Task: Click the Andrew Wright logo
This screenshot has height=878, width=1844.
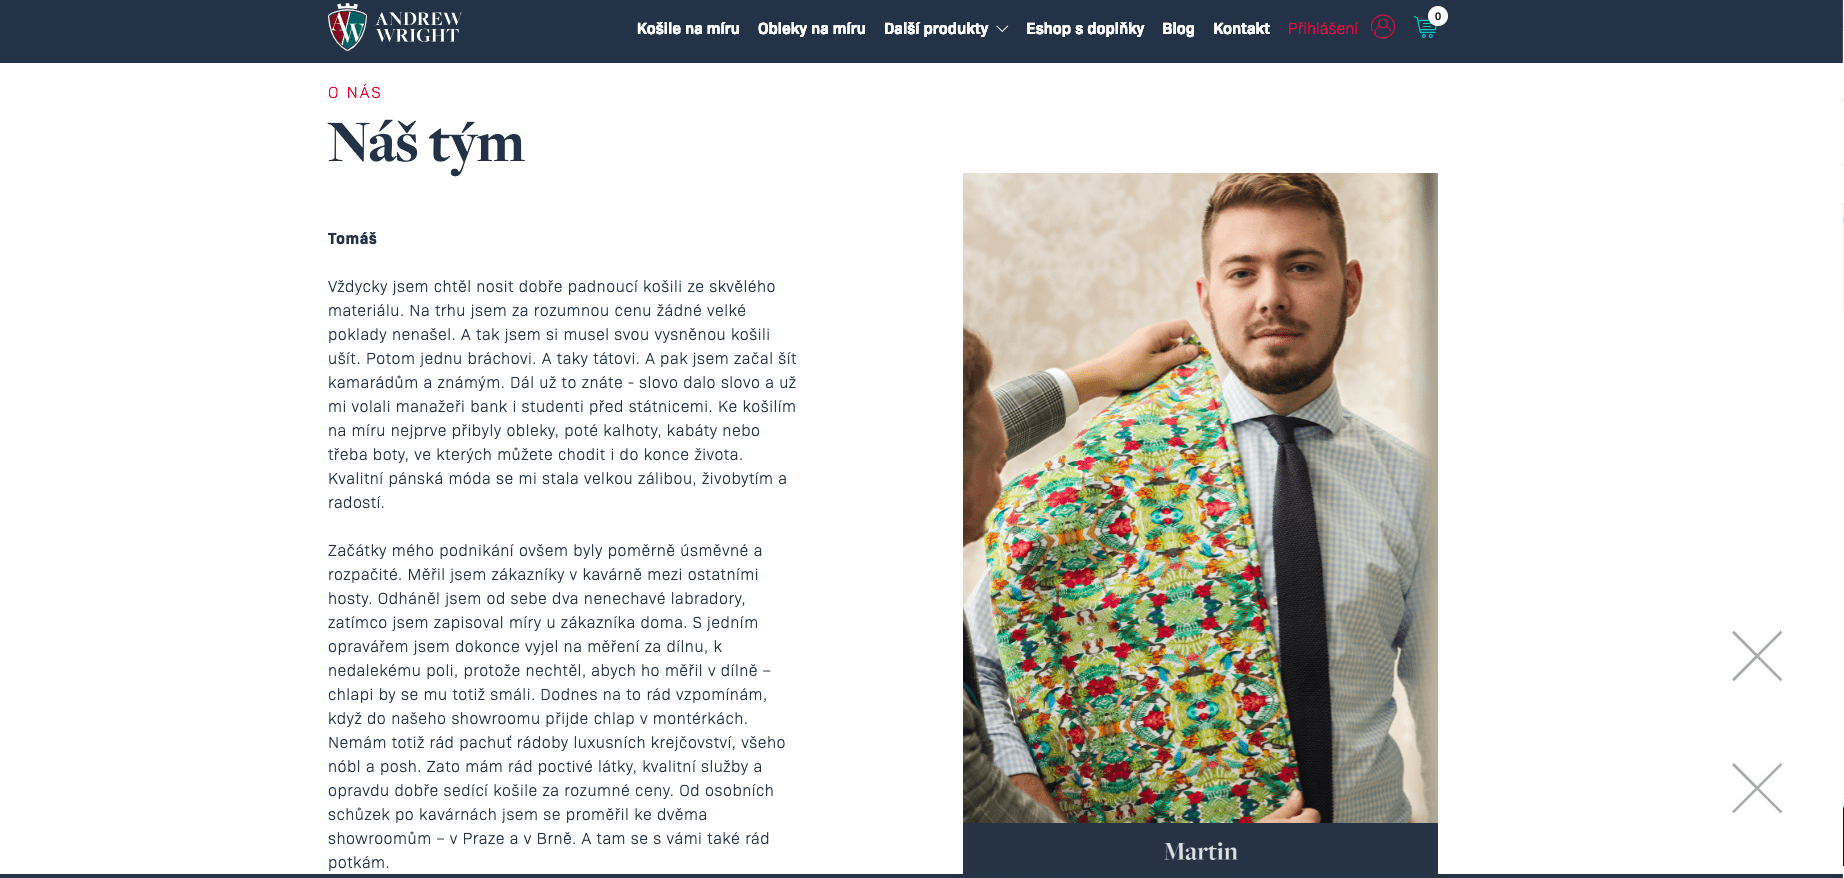Action: (394, 27)
